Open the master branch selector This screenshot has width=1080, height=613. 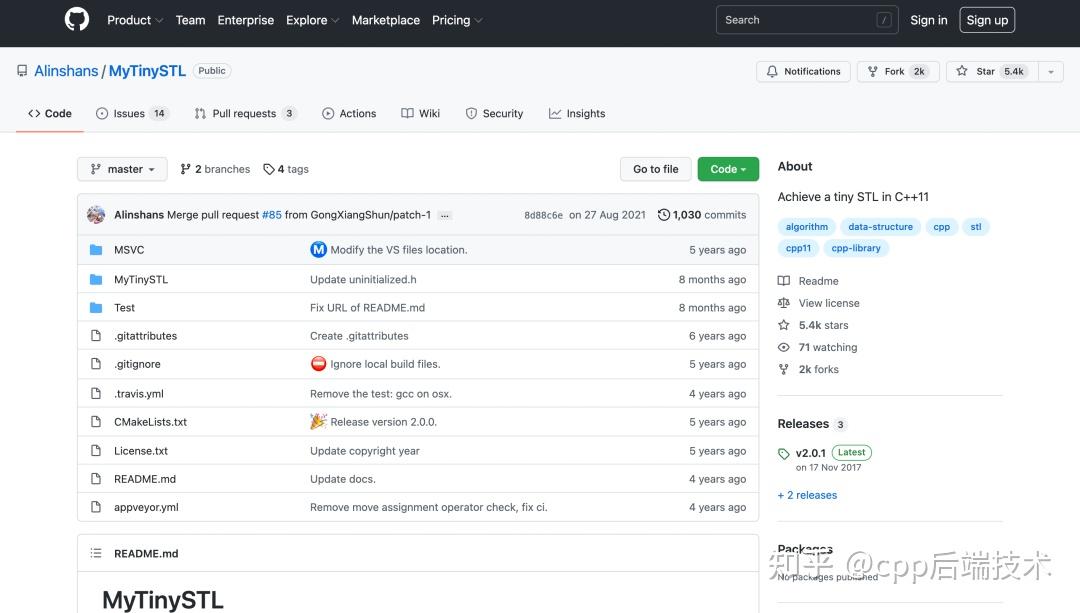(123, 169)
